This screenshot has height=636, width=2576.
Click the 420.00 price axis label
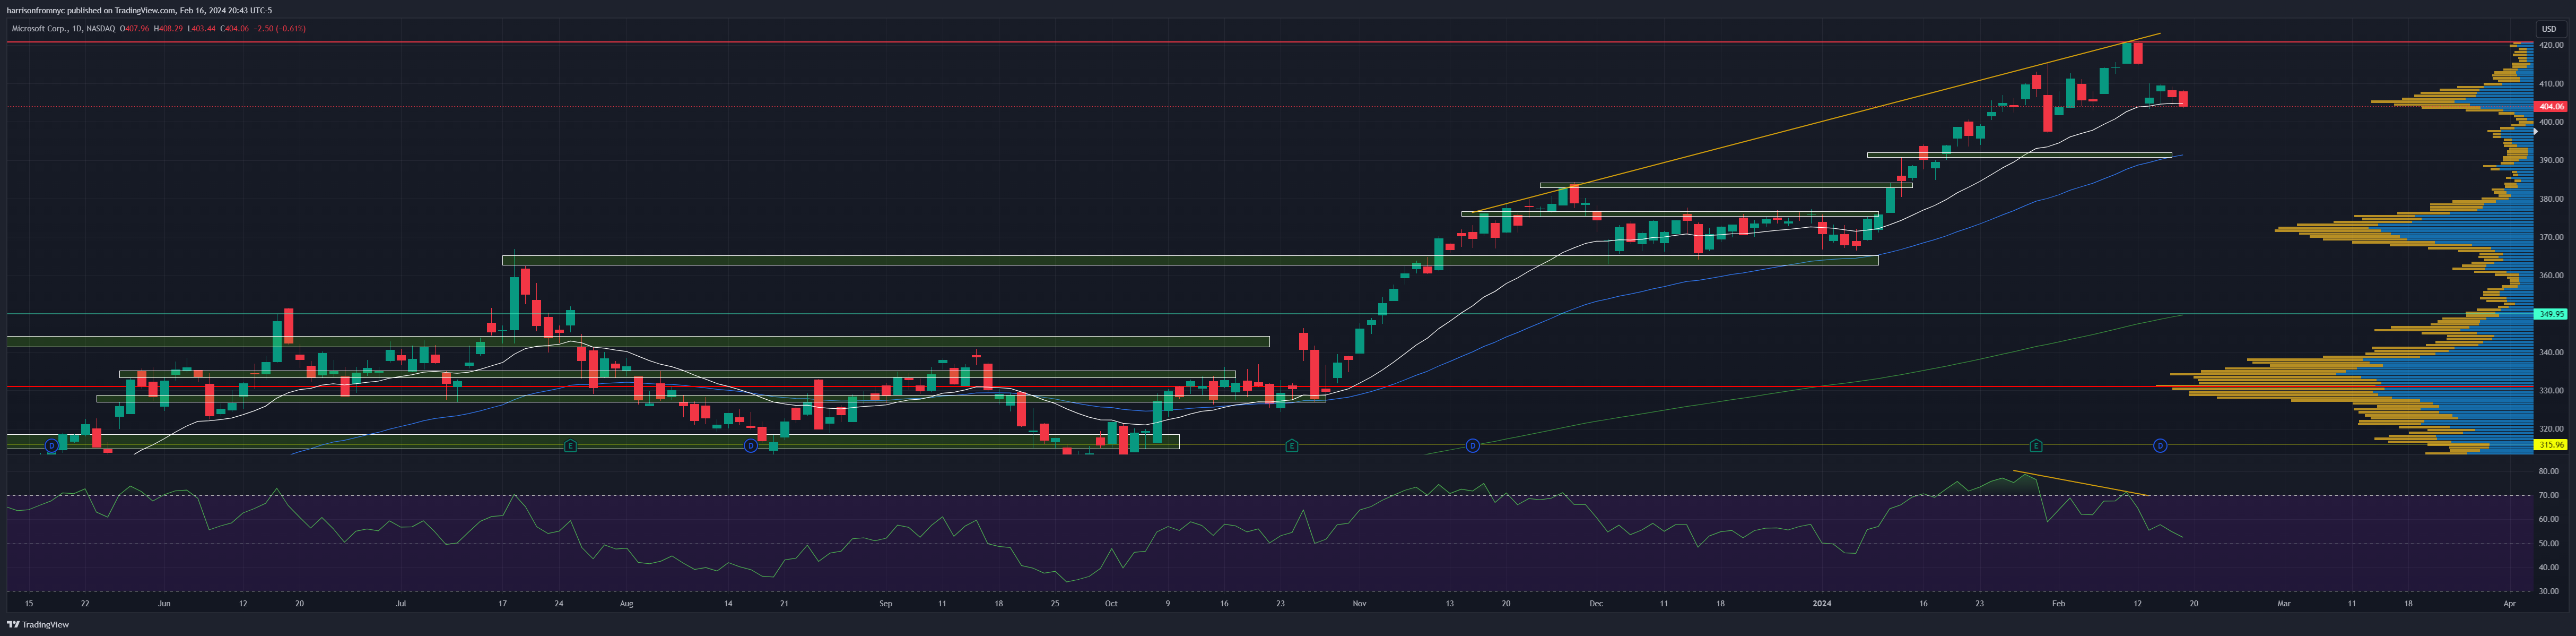[x=2551, y=46]
